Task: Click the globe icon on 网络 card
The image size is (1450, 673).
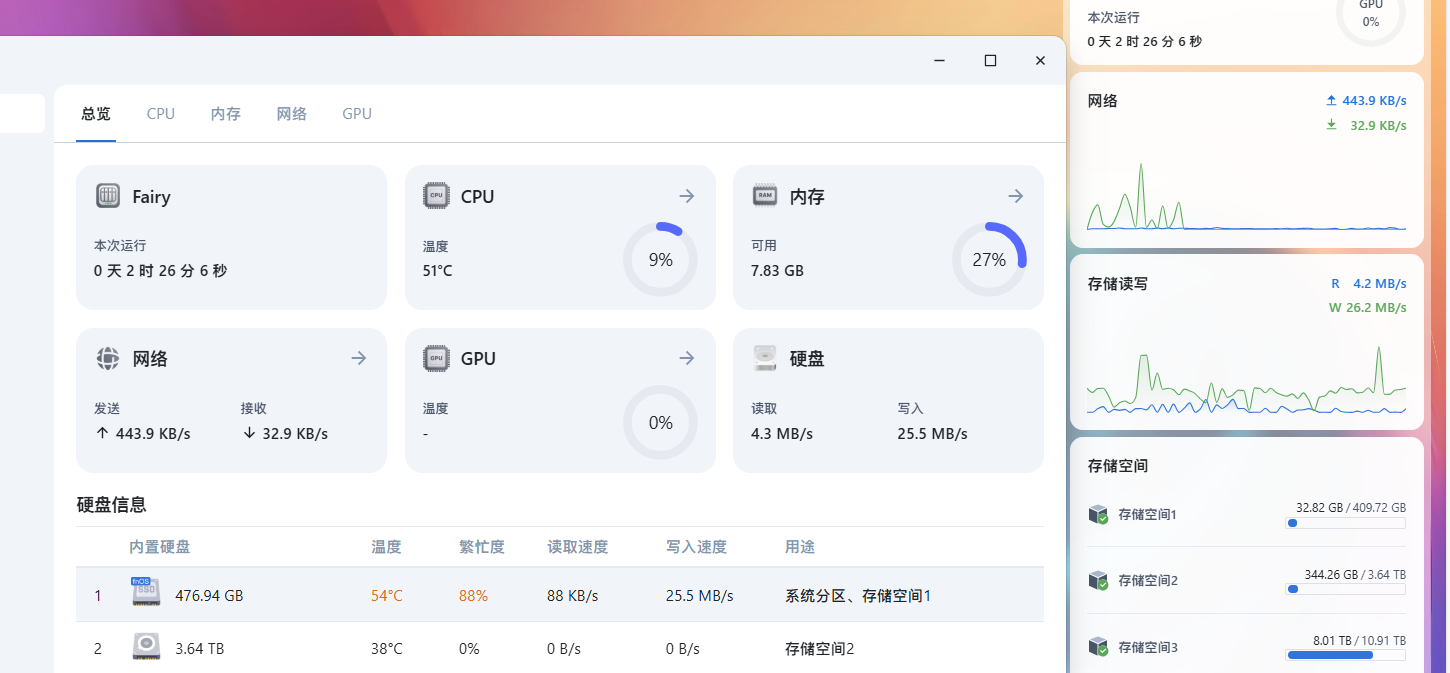Action: (108, 358)
